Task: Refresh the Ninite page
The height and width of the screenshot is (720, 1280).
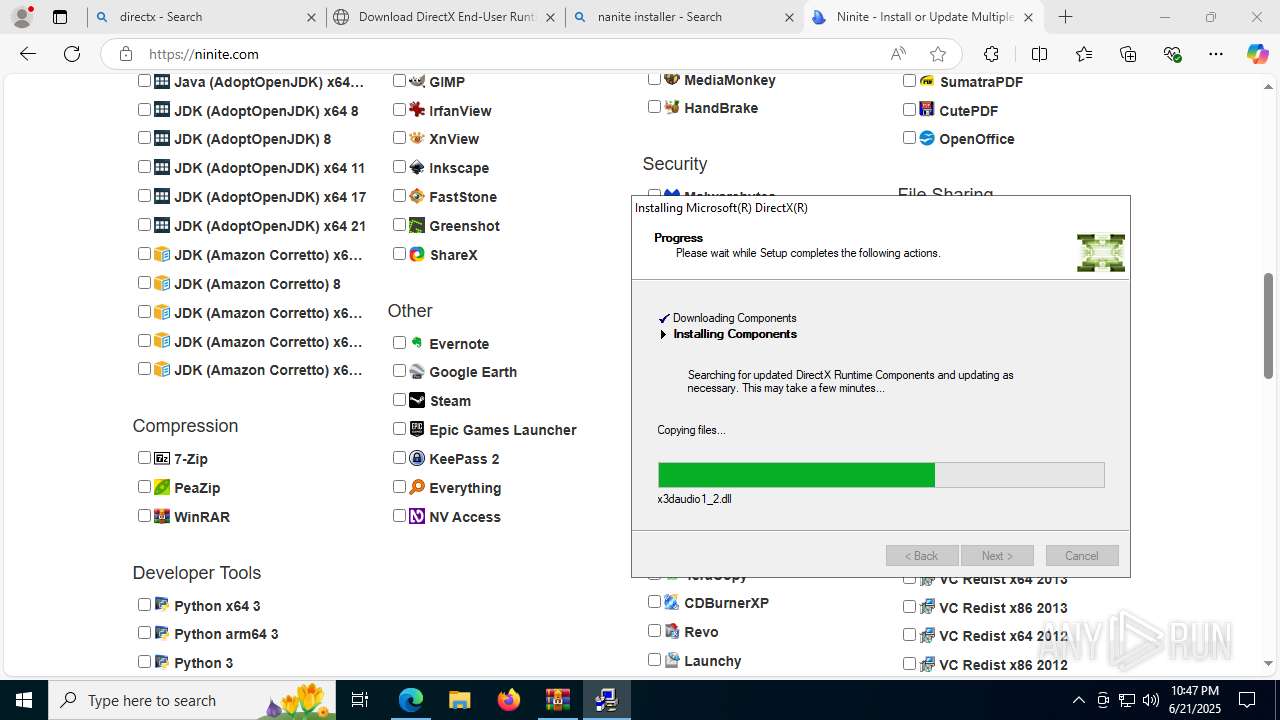Action: coord(72,54)
